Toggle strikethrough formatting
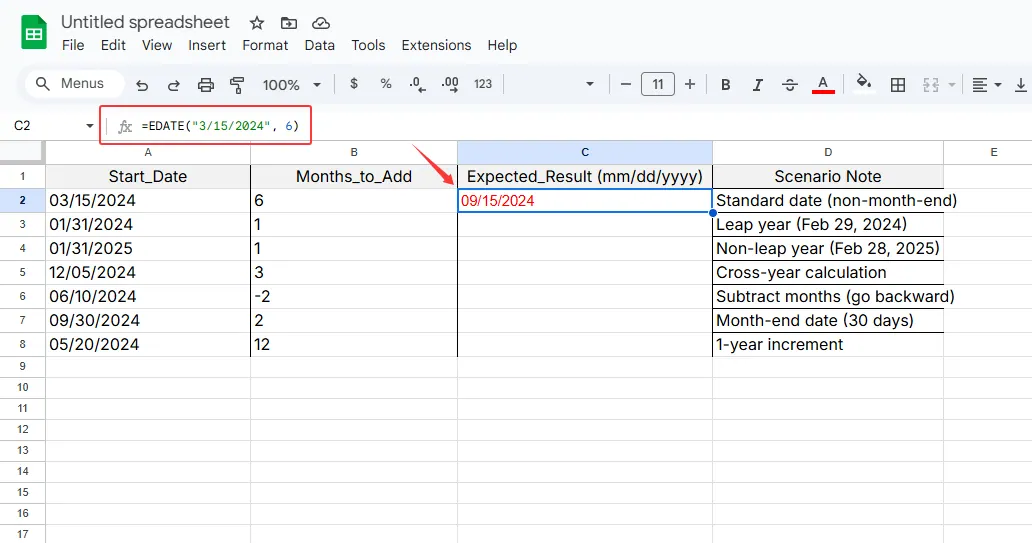 pyautogui.click(x=790, y=85)
